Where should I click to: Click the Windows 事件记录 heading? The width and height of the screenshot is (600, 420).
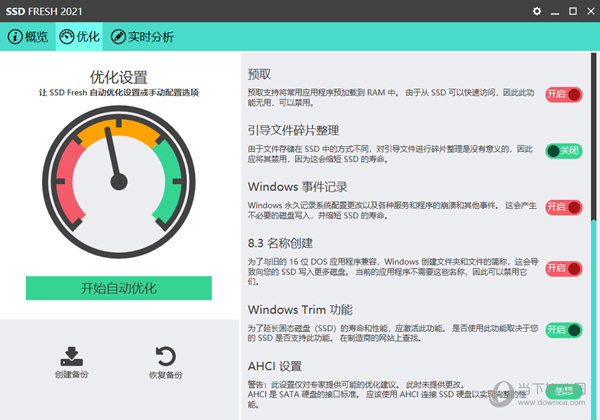(x=298, y=187)
